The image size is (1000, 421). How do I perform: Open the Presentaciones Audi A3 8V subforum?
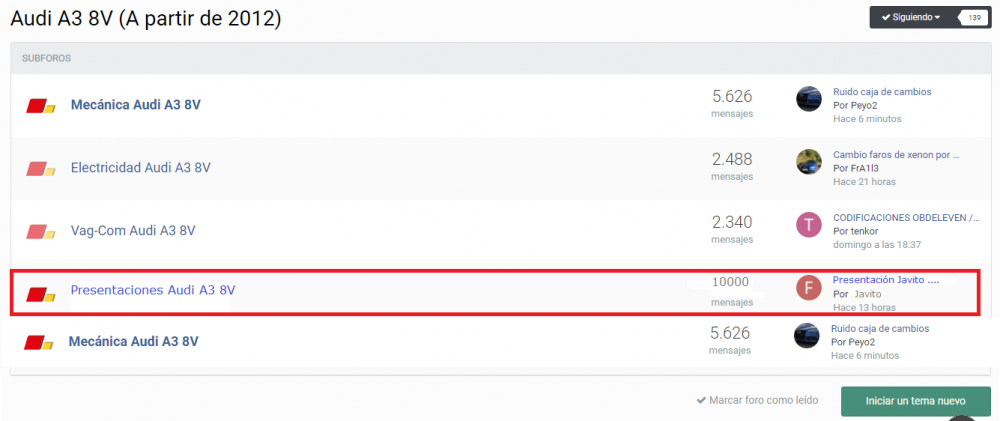(153, 290)
